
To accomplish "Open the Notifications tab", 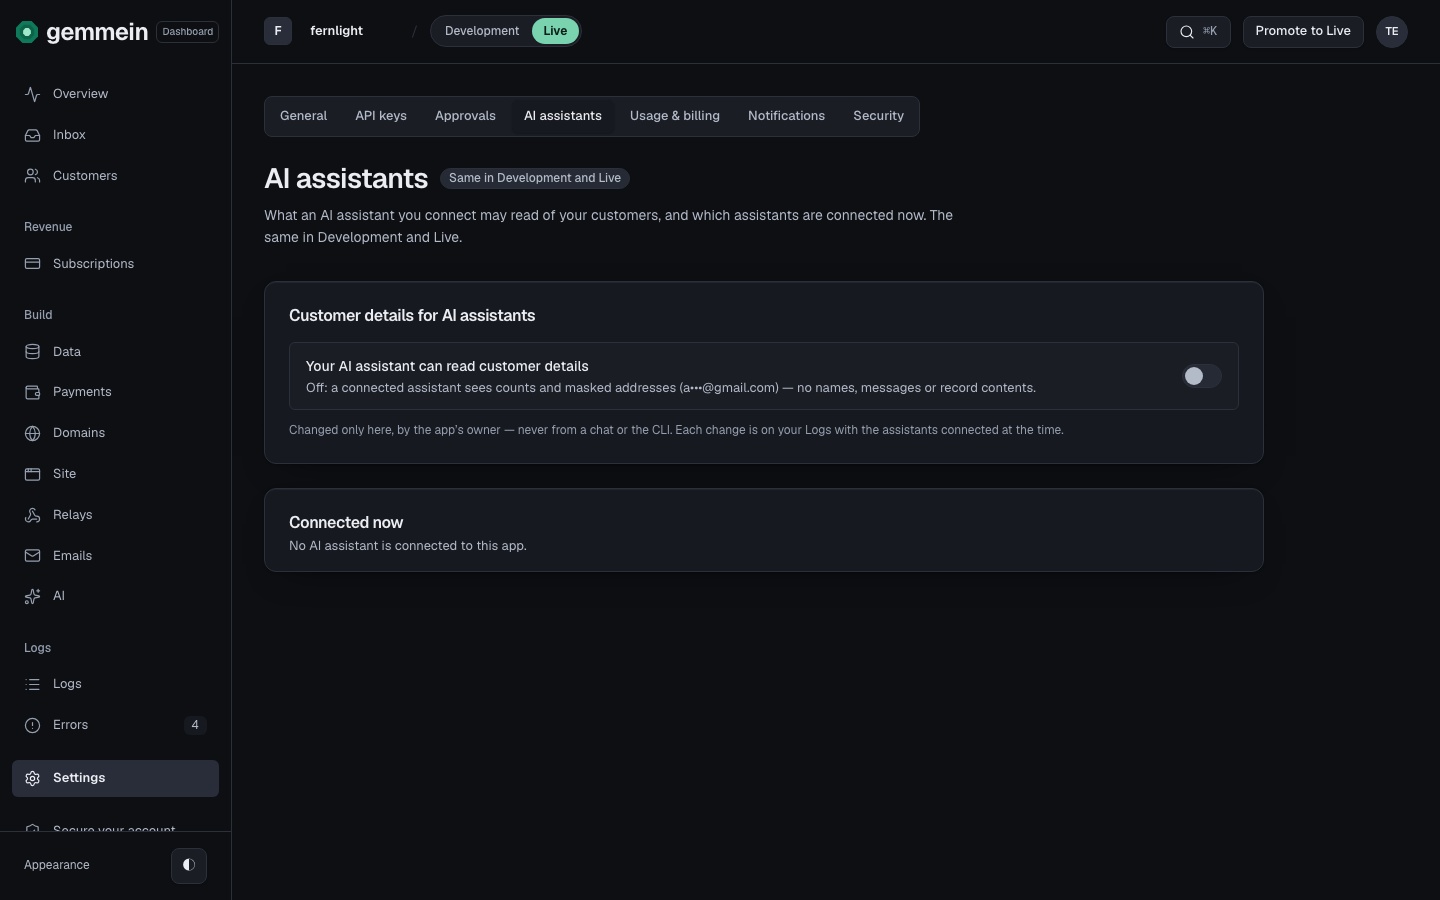I will (786, 116).
